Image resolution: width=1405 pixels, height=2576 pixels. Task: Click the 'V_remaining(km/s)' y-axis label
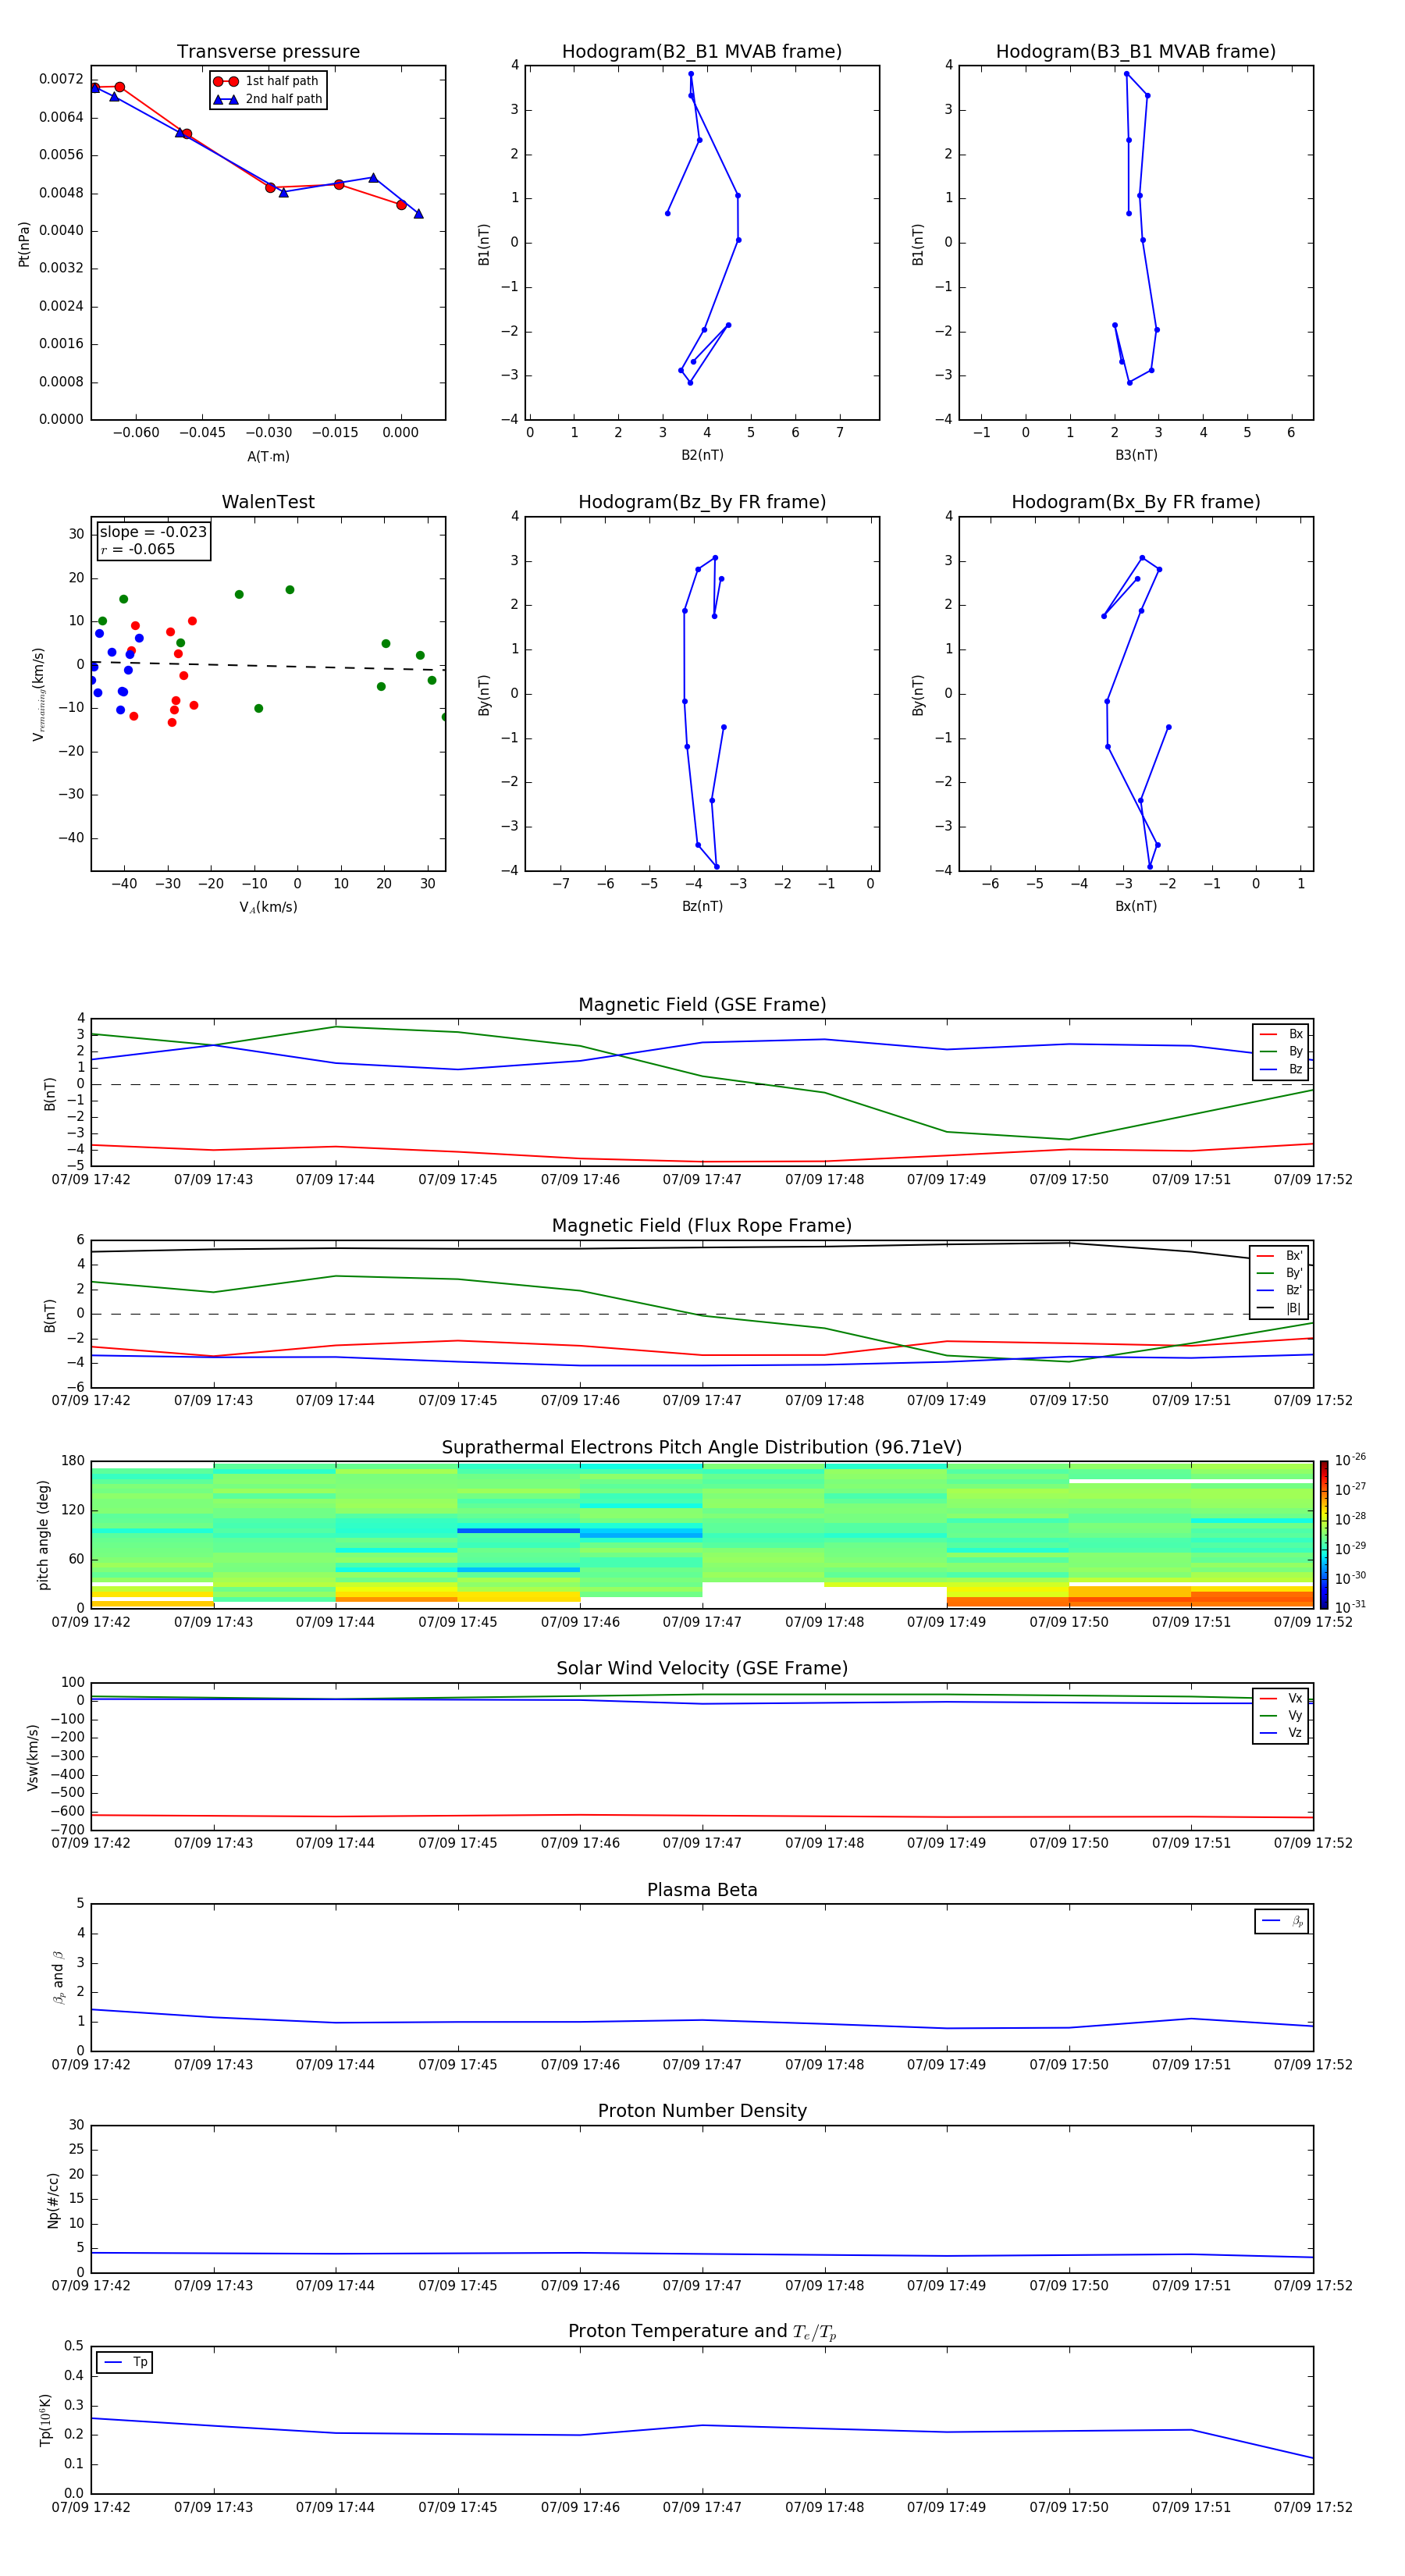pyautogui.click(x=38, y=694)
